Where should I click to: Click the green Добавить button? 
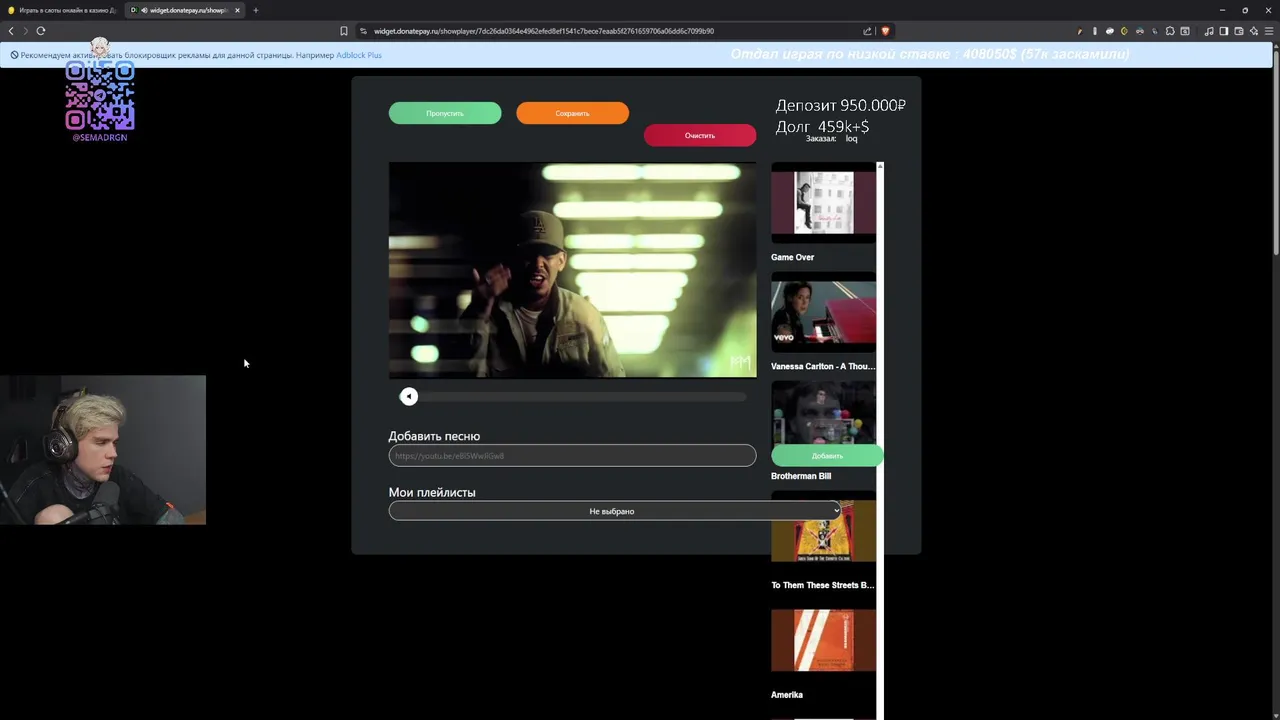pos(827,456)
